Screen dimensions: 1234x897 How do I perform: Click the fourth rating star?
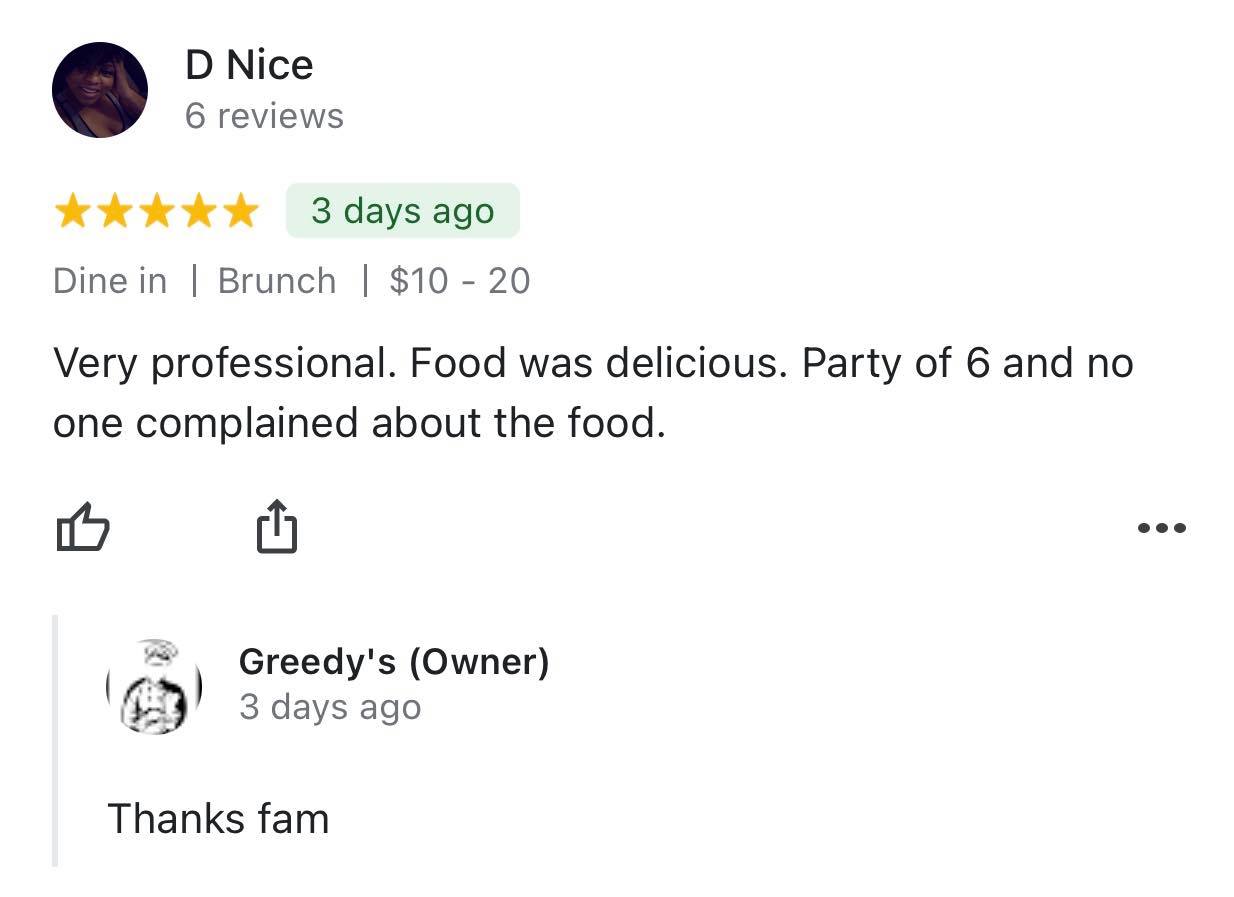coord(198,212)
